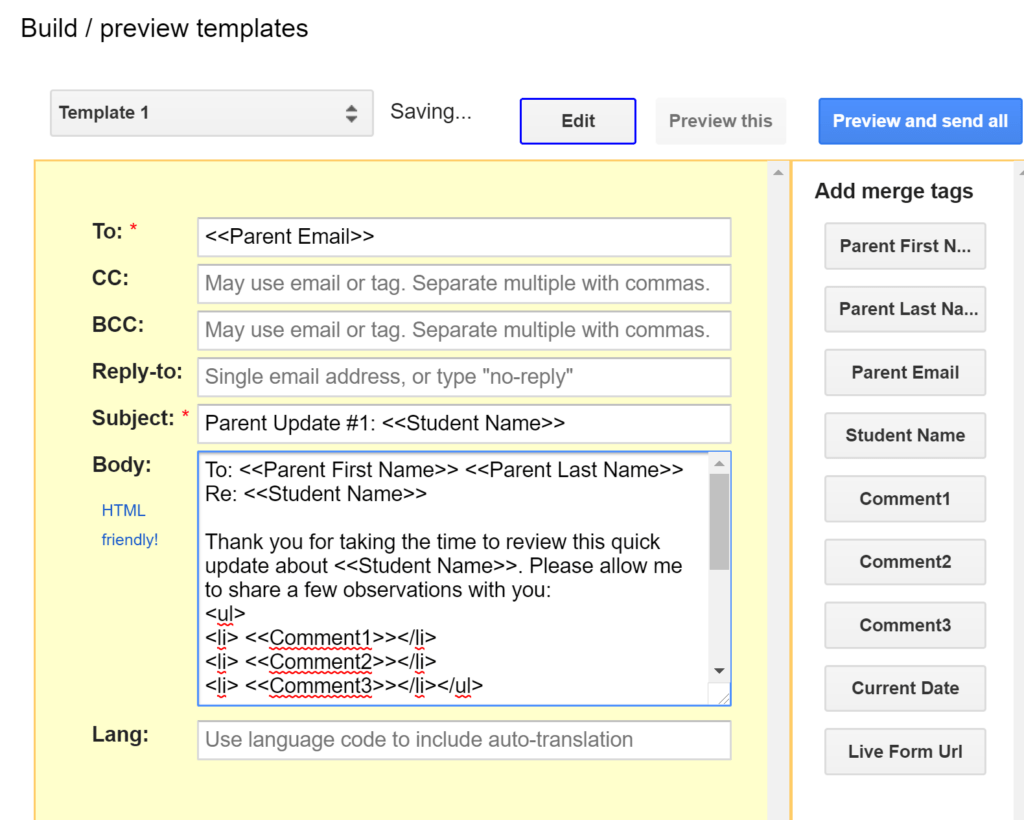1024x820 pixels.
Task: Click the Lang language code field
Action: click(x=464, y=740)
